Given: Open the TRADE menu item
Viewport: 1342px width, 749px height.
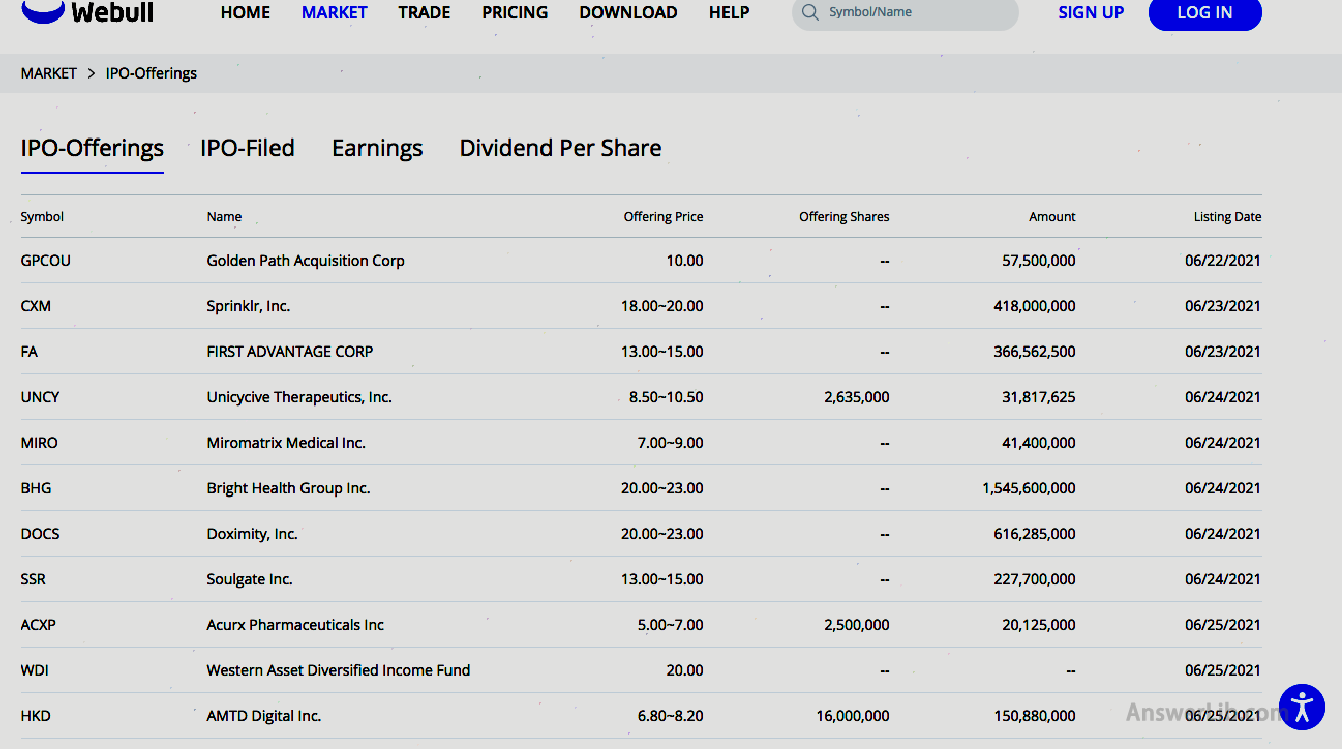Looking at the screenshot, I should 424,12.
